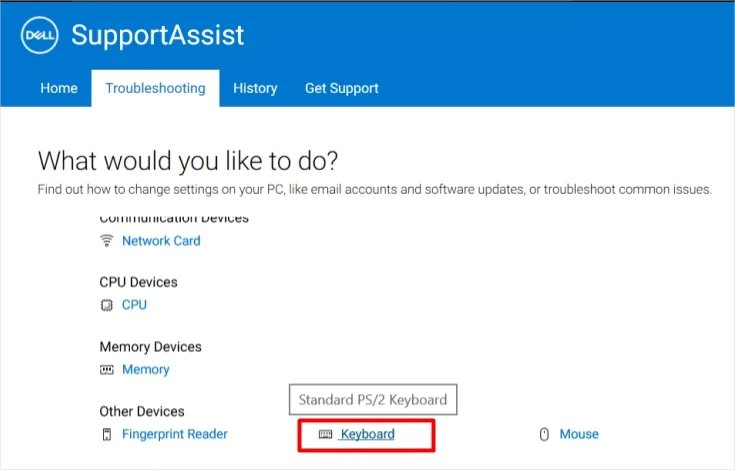Click the underlined Keyboard link
Screen dimensions: 735x470
368,434
